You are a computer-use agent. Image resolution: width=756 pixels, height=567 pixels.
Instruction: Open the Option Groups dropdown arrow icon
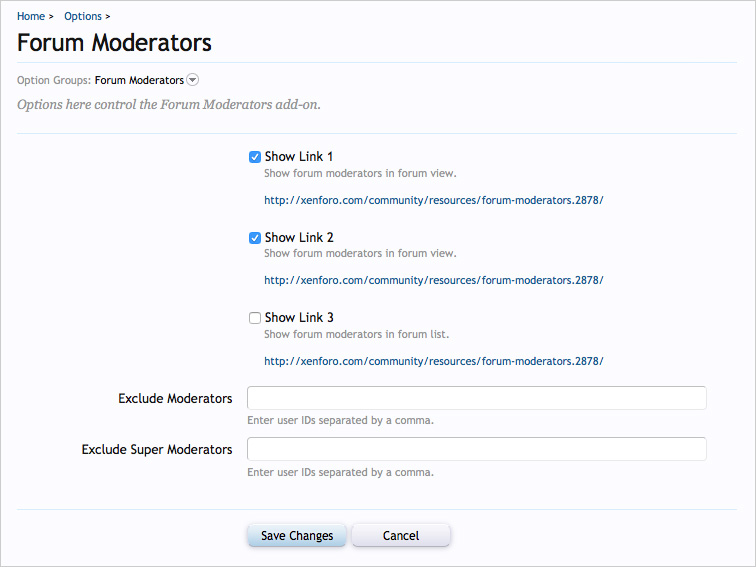pyautogui.click(x=193, y=80)
